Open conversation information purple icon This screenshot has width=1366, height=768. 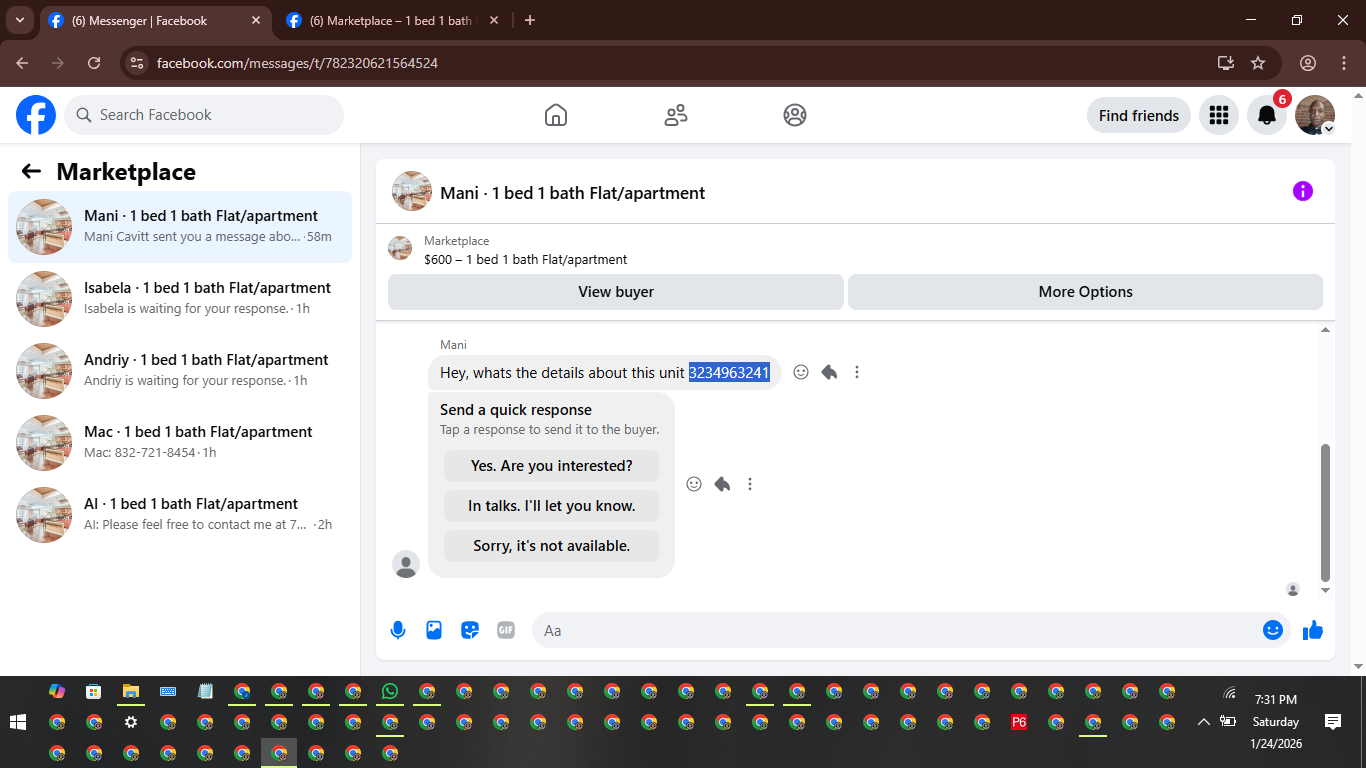(x=1302, y=191)
